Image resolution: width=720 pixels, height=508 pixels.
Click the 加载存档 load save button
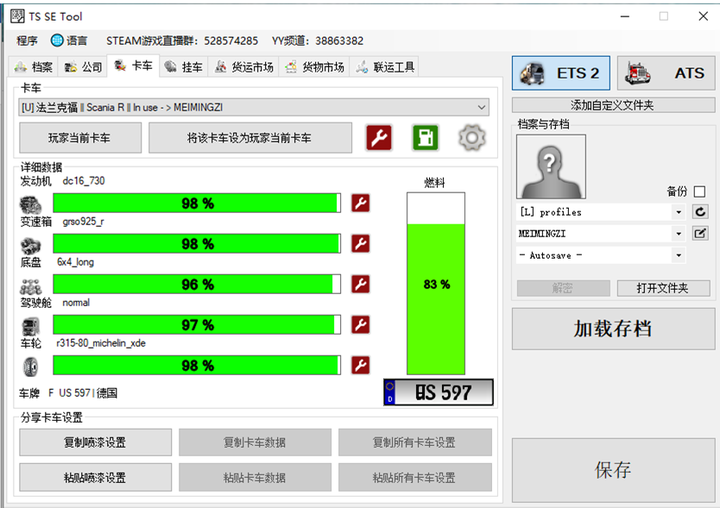coord(613,329)
